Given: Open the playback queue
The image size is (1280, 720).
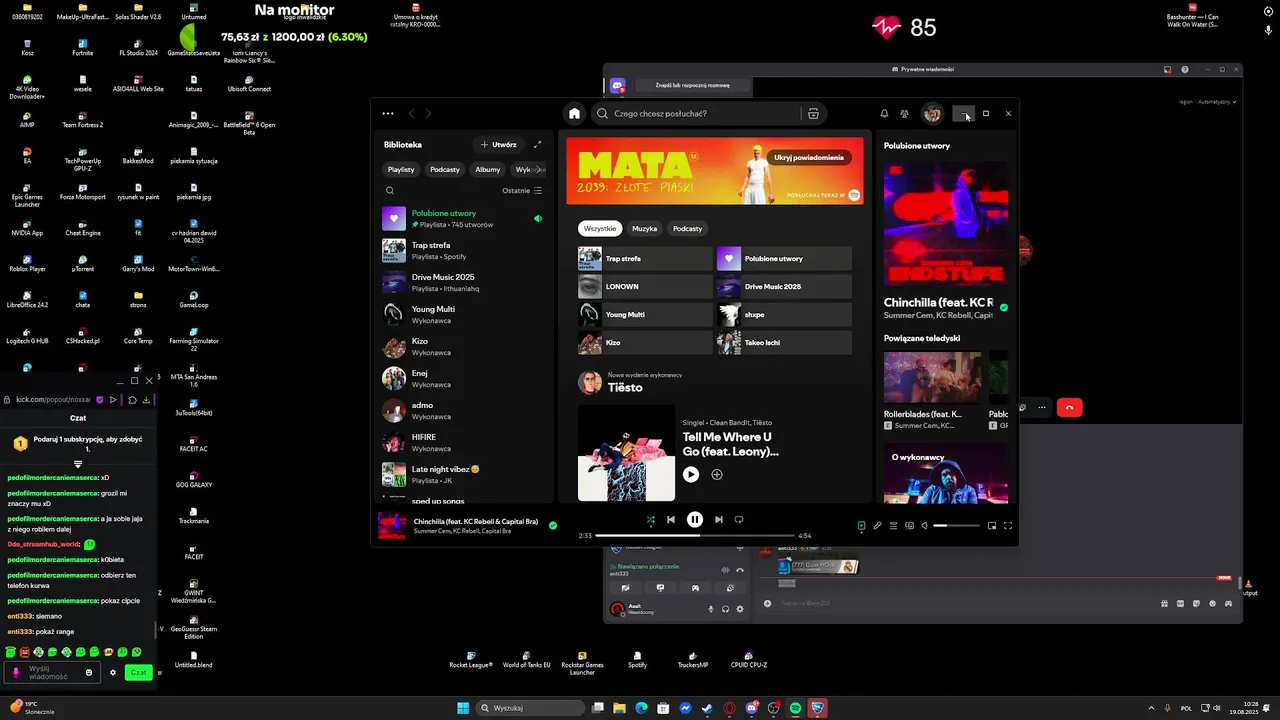Looking at the screenshot, I should coord(893,525).
